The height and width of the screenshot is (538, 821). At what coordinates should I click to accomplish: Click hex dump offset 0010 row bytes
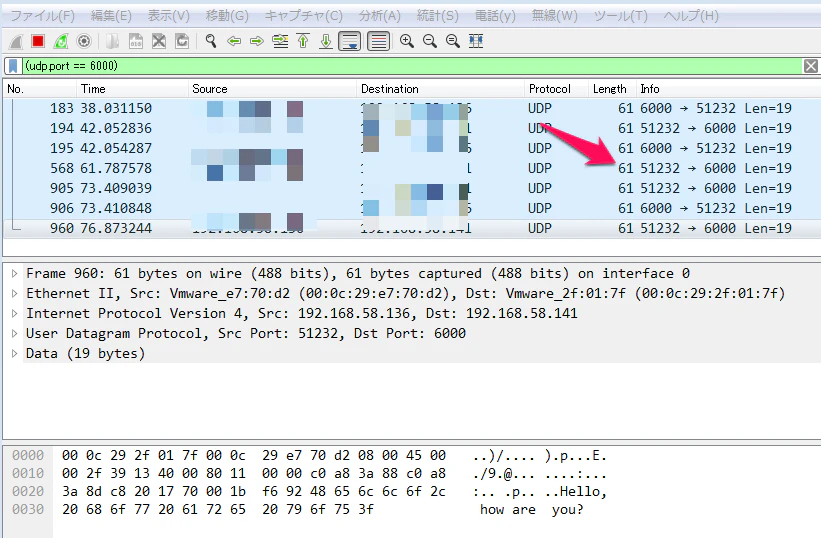(254, 473)
